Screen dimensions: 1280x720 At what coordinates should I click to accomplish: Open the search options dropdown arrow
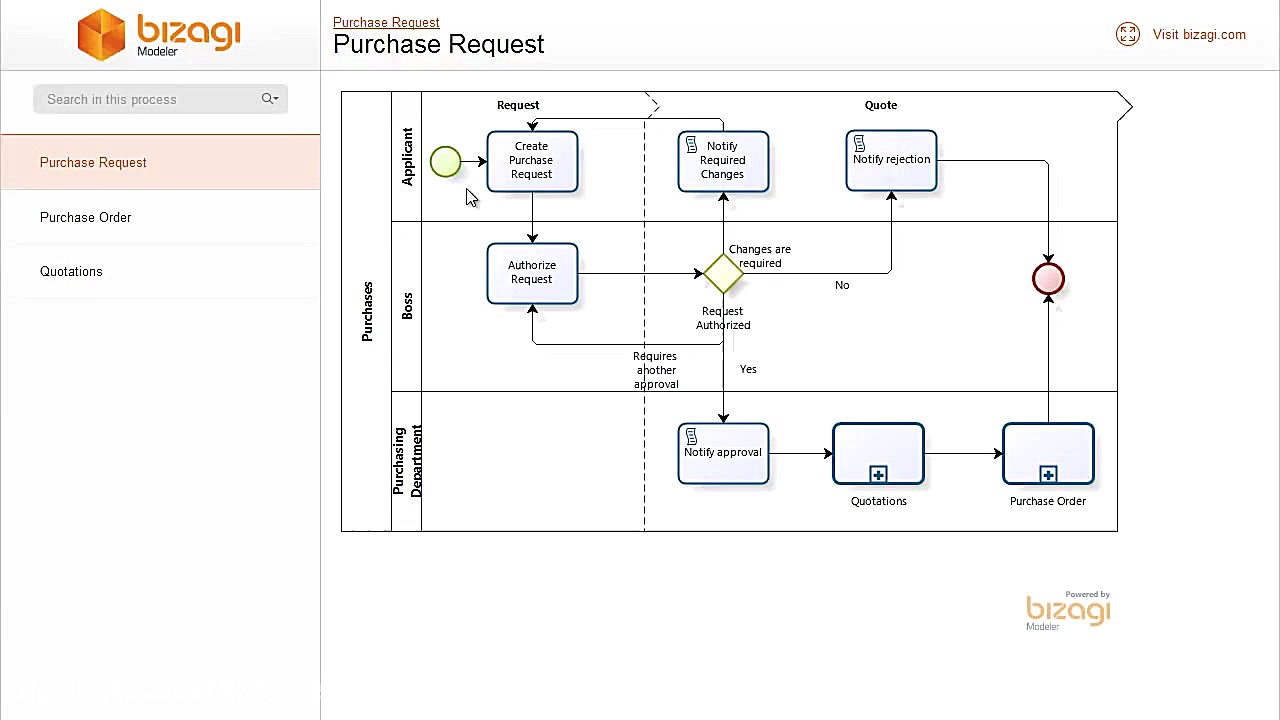pos(275,99)
